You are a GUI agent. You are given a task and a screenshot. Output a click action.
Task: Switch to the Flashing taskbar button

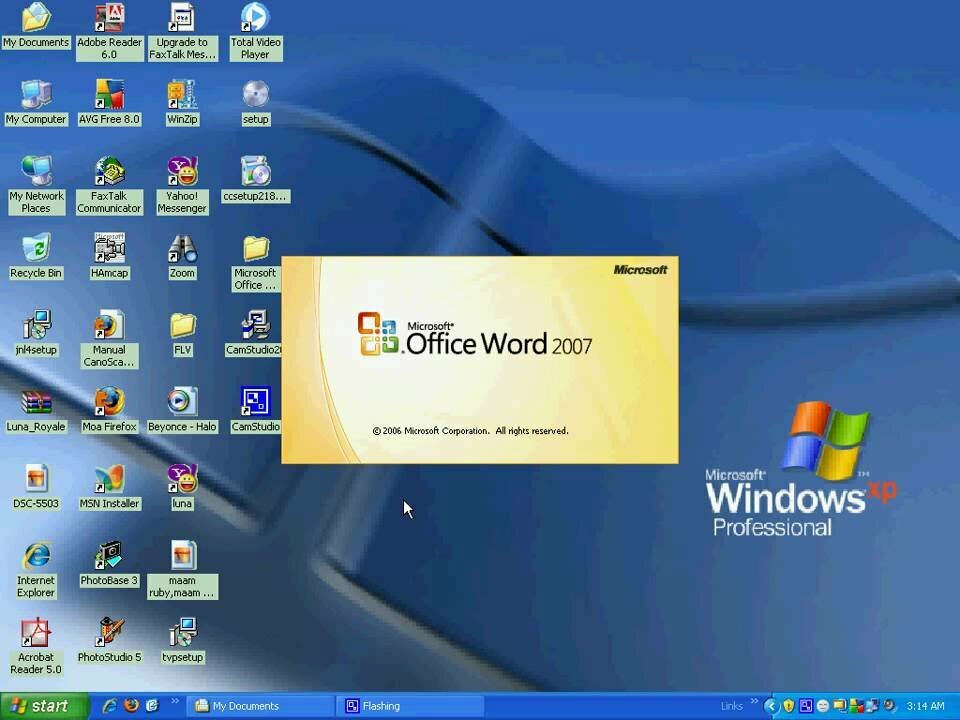click(x=410, y=707)
